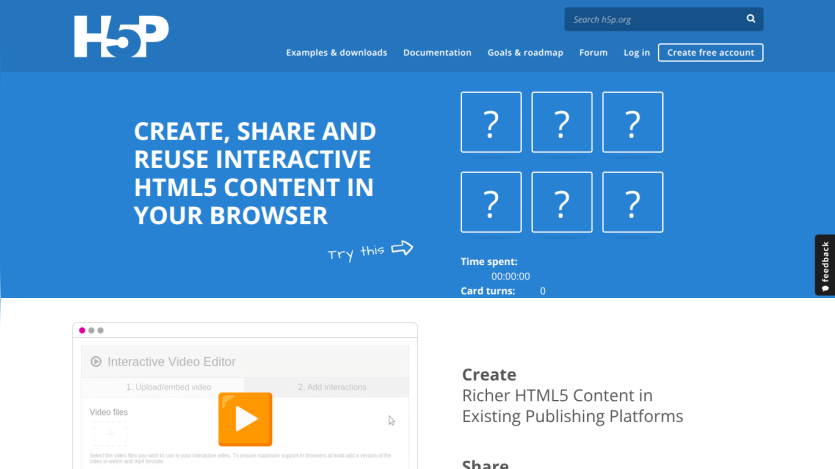Flip the last card in top row
835x469 pixels.
pos(633,122)
